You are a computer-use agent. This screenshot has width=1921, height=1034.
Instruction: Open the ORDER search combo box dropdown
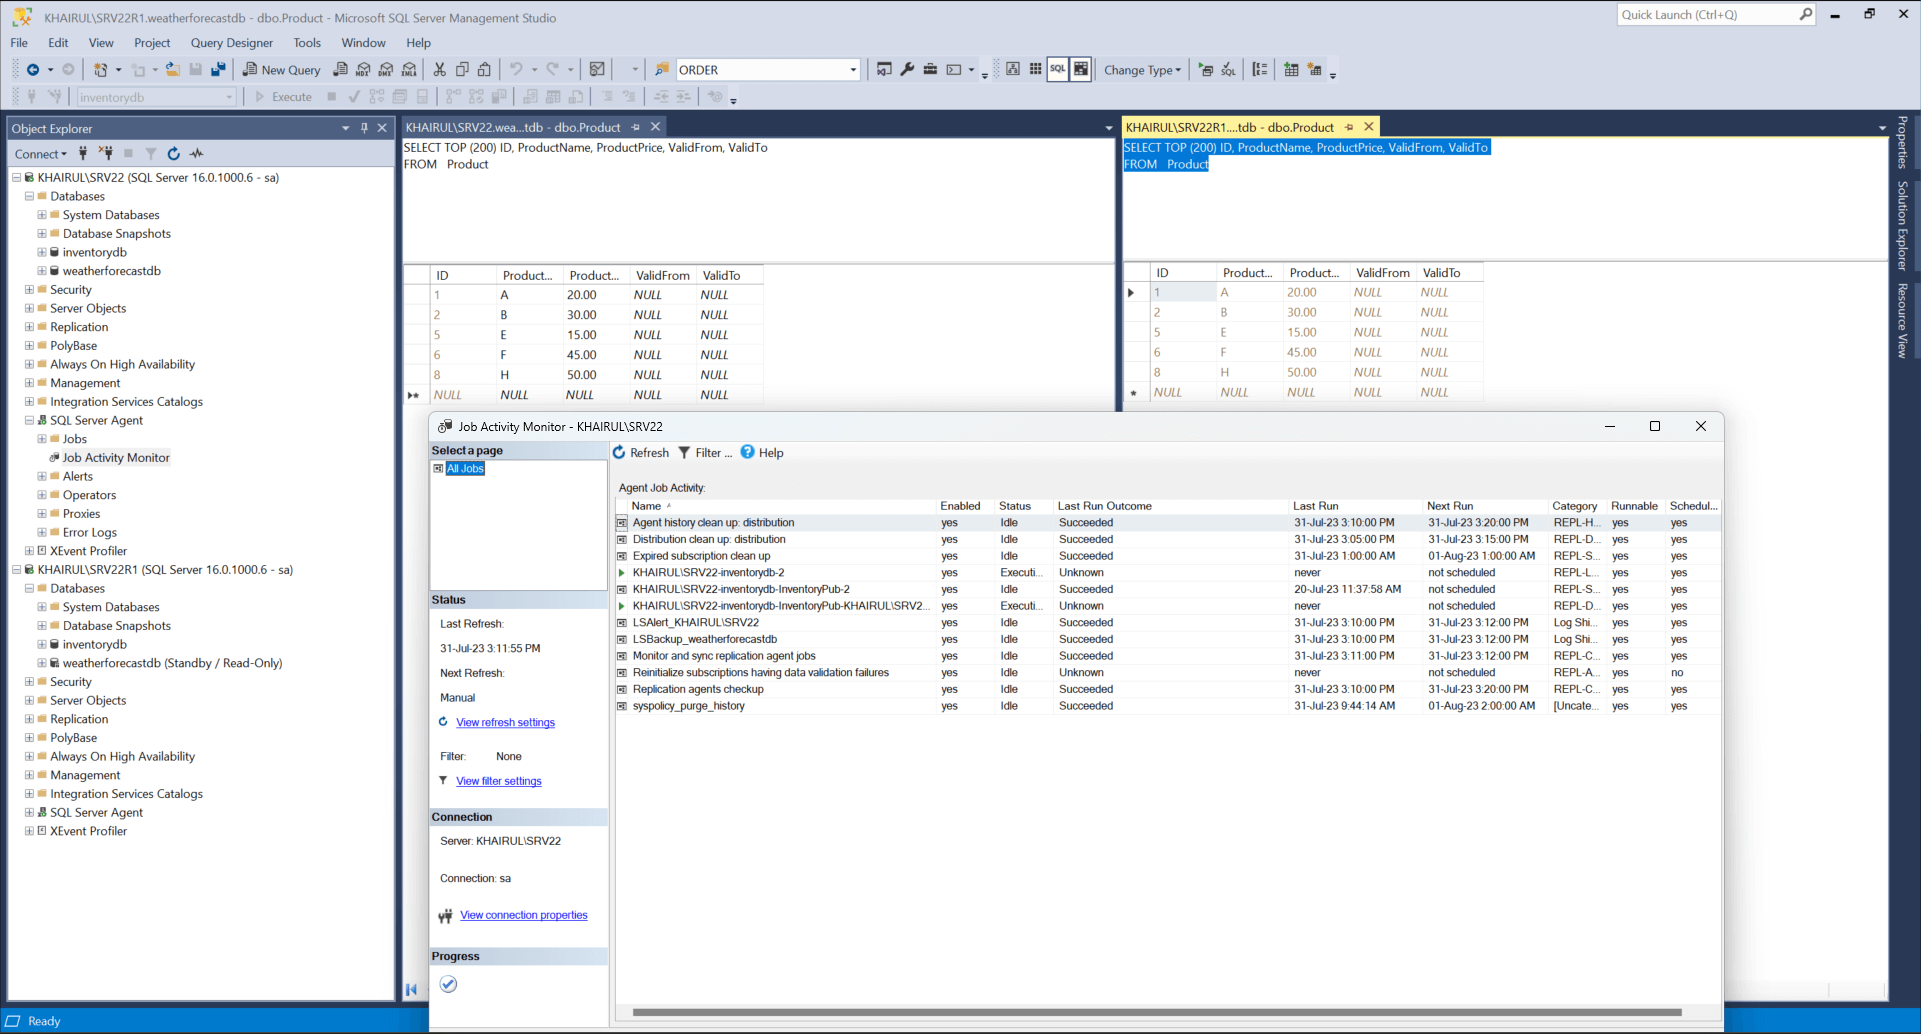tap(853, 70)
